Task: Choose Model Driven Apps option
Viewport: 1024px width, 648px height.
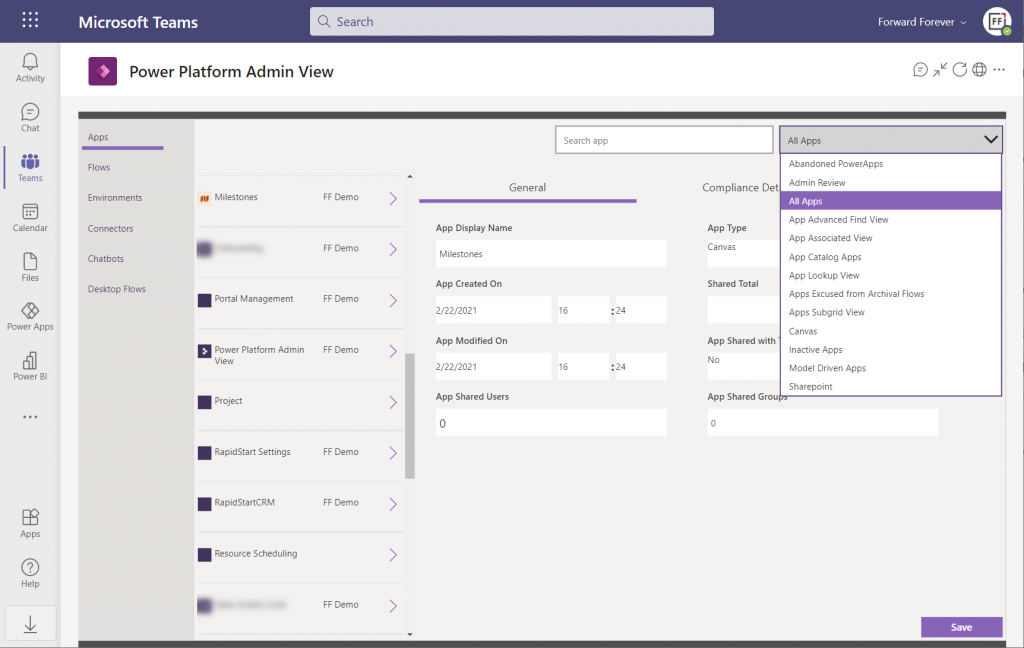Action: pos(891,368)
